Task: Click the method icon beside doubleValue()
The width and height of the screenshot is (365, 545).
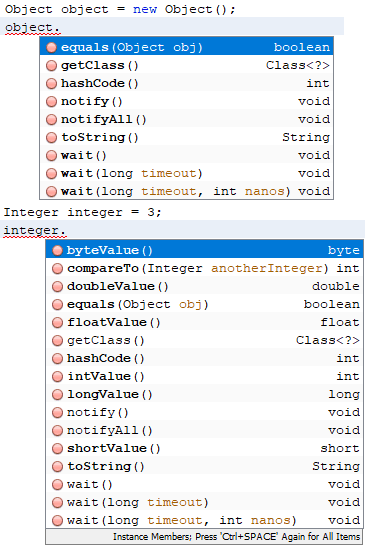Action: pos(57,286)
